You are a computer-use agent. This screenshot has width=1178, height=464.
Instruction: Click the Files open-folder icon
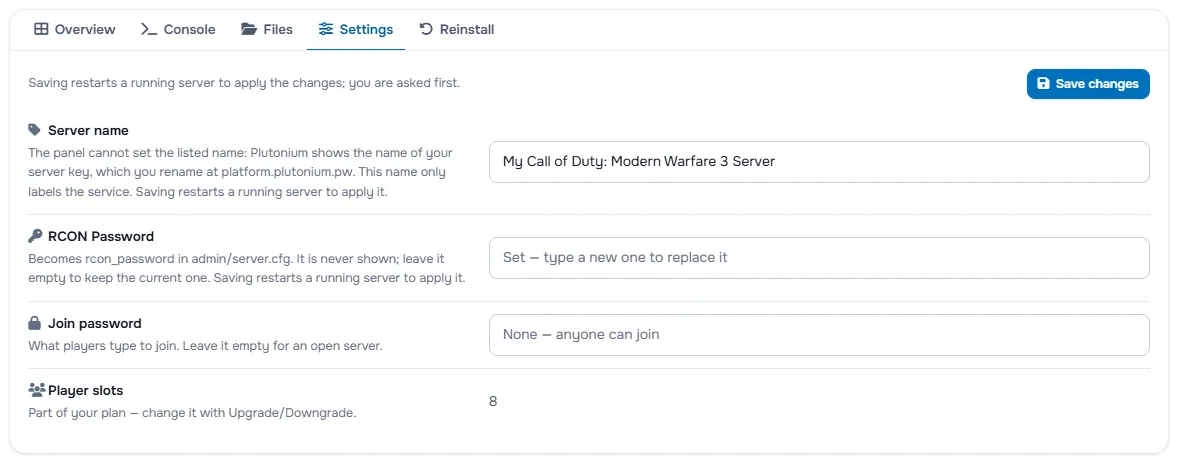[x=249, y=29]
